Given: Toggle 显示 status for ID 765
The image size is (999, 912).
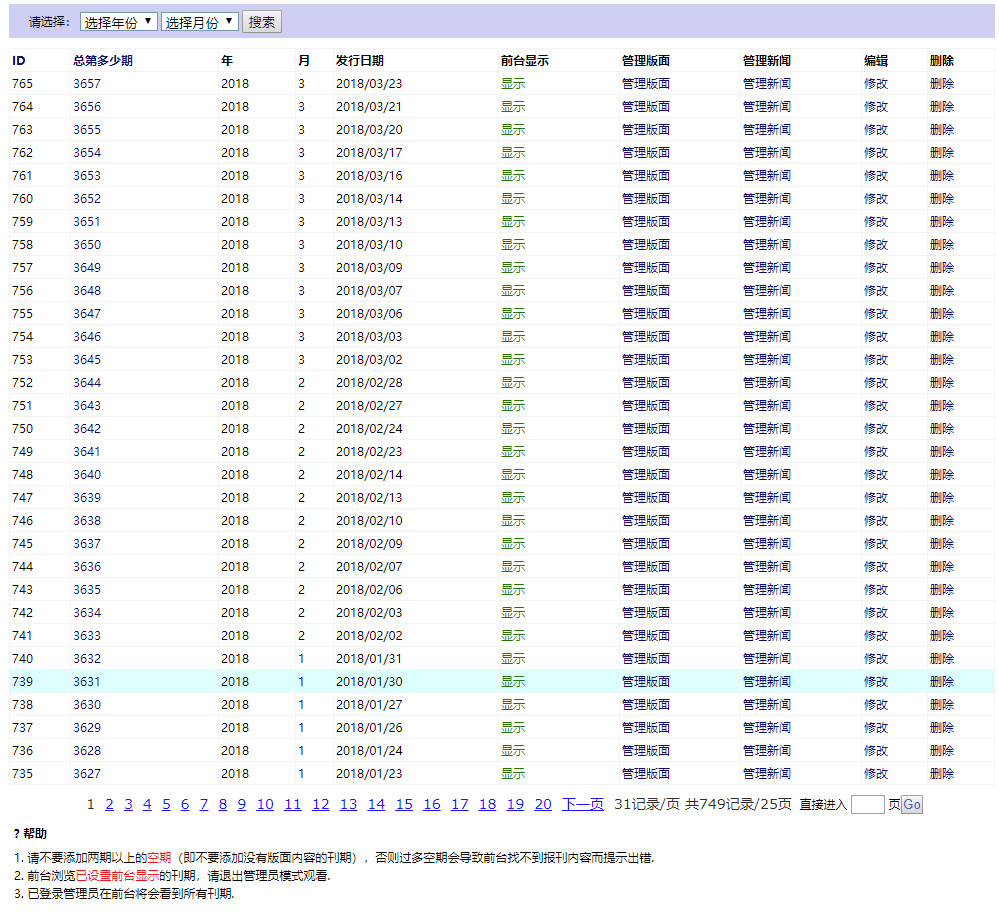Looking at the screenshot, I should click(x=512, y=84).
